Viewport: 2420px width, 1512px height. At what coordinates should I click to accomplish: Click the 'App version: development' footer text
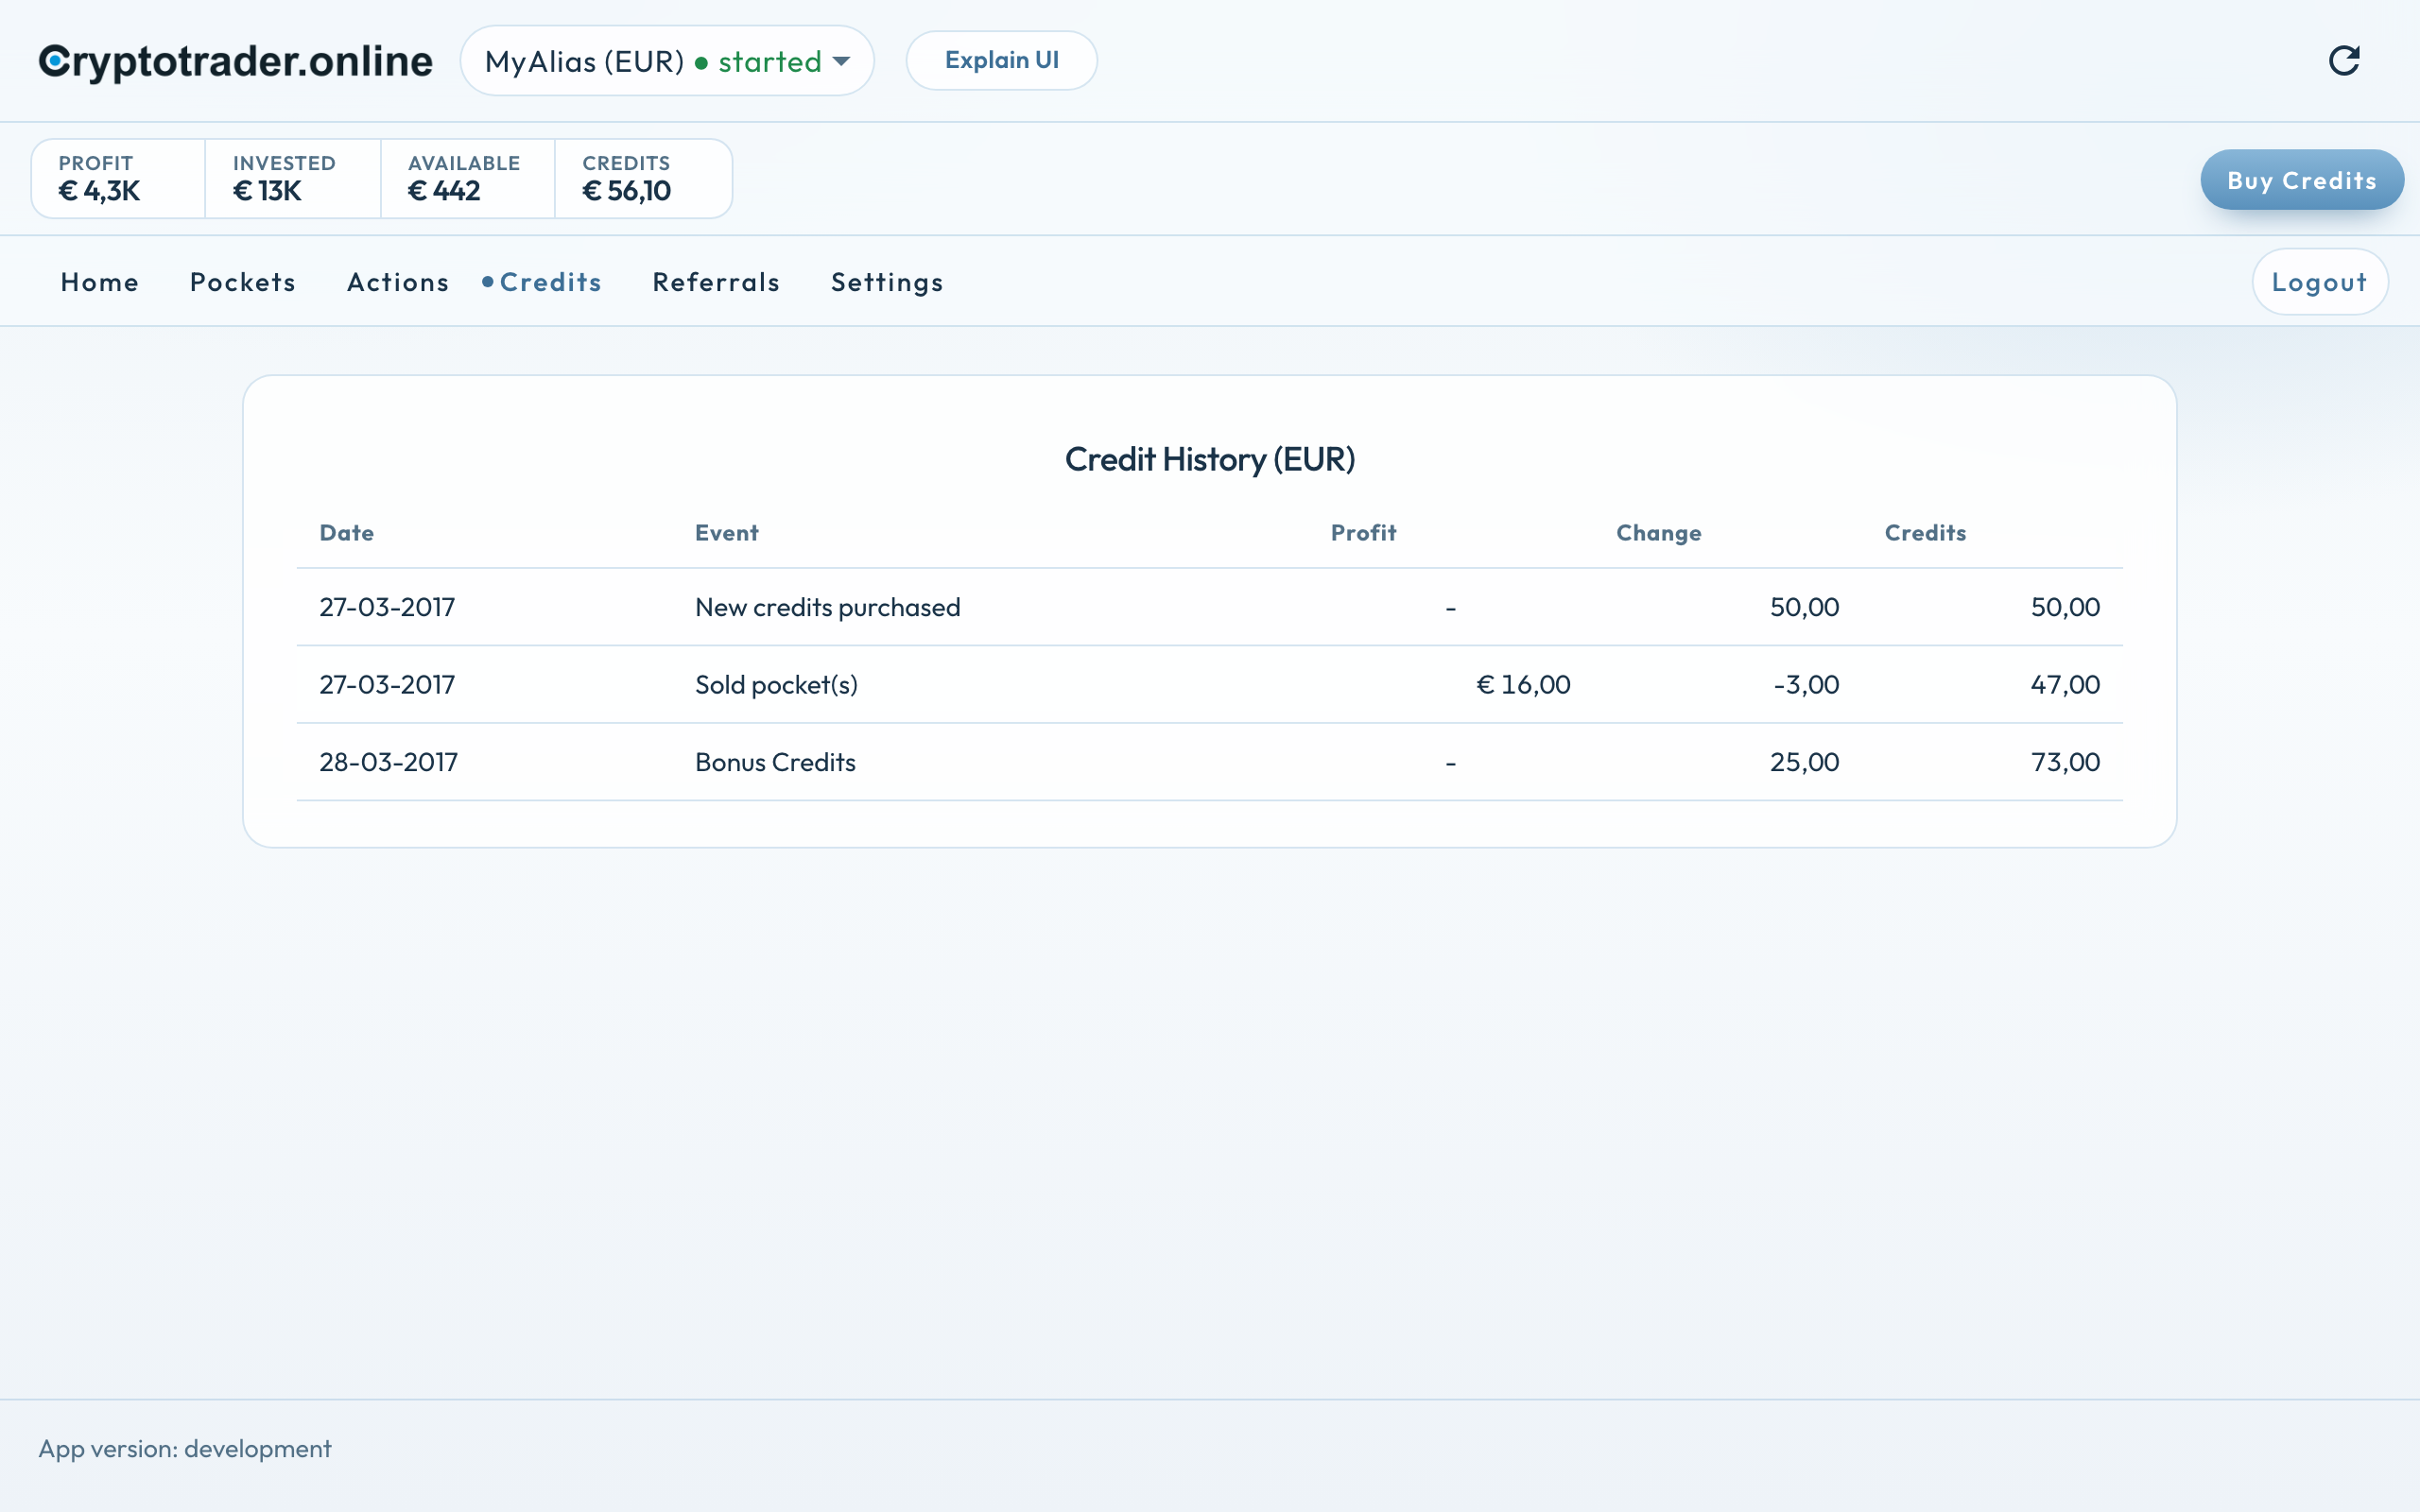[185, 1449]
